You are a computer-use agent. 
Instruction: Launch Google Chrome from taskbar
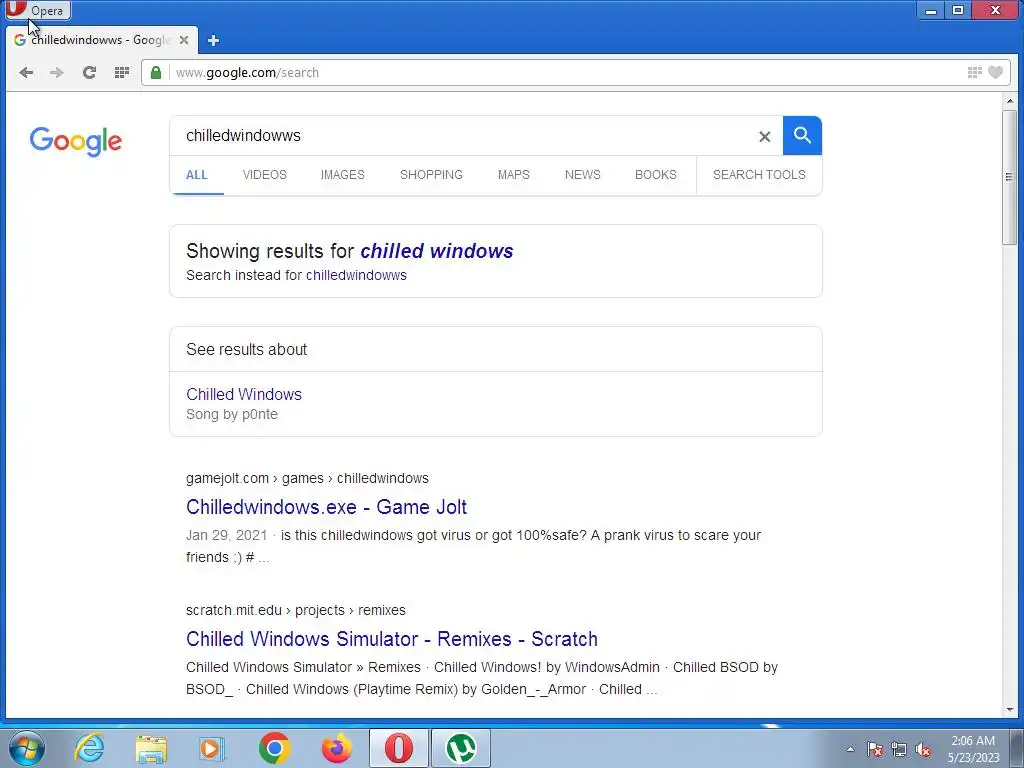[274, 748]
